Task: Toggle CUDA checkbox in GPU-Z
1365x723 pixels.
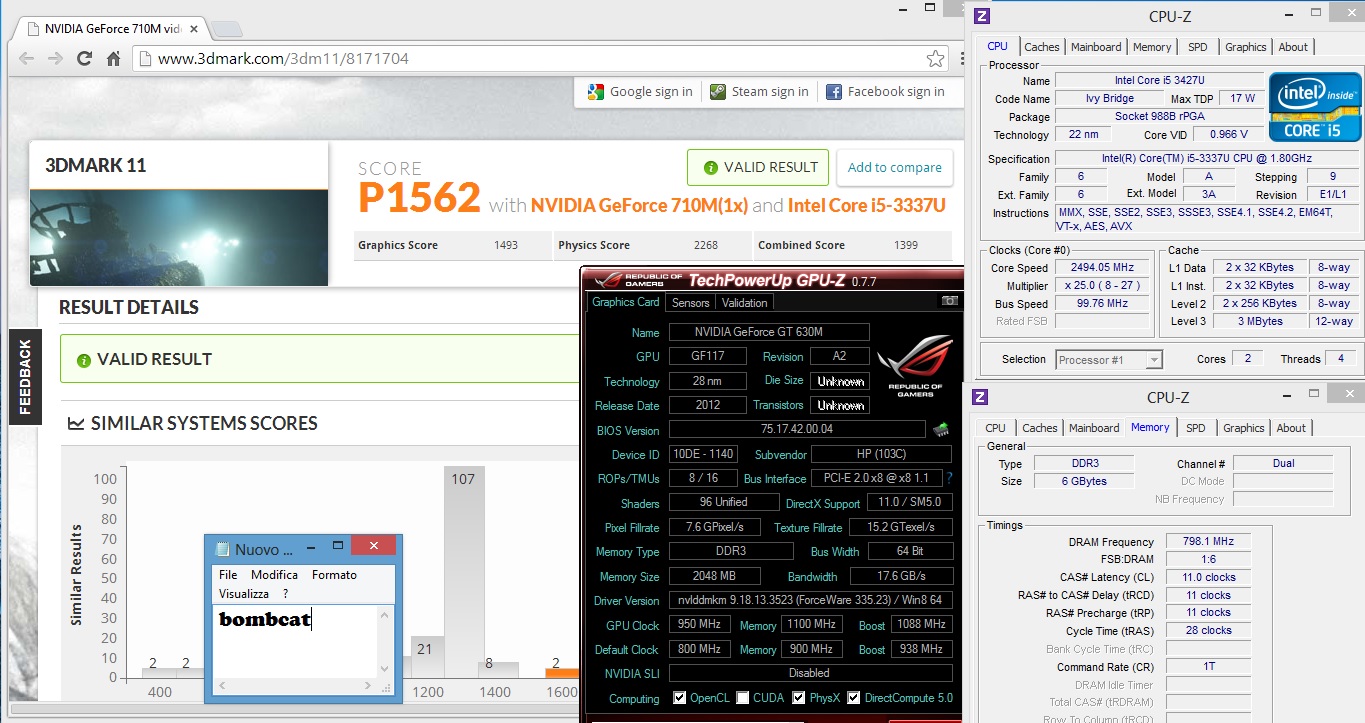Action: 743,698
